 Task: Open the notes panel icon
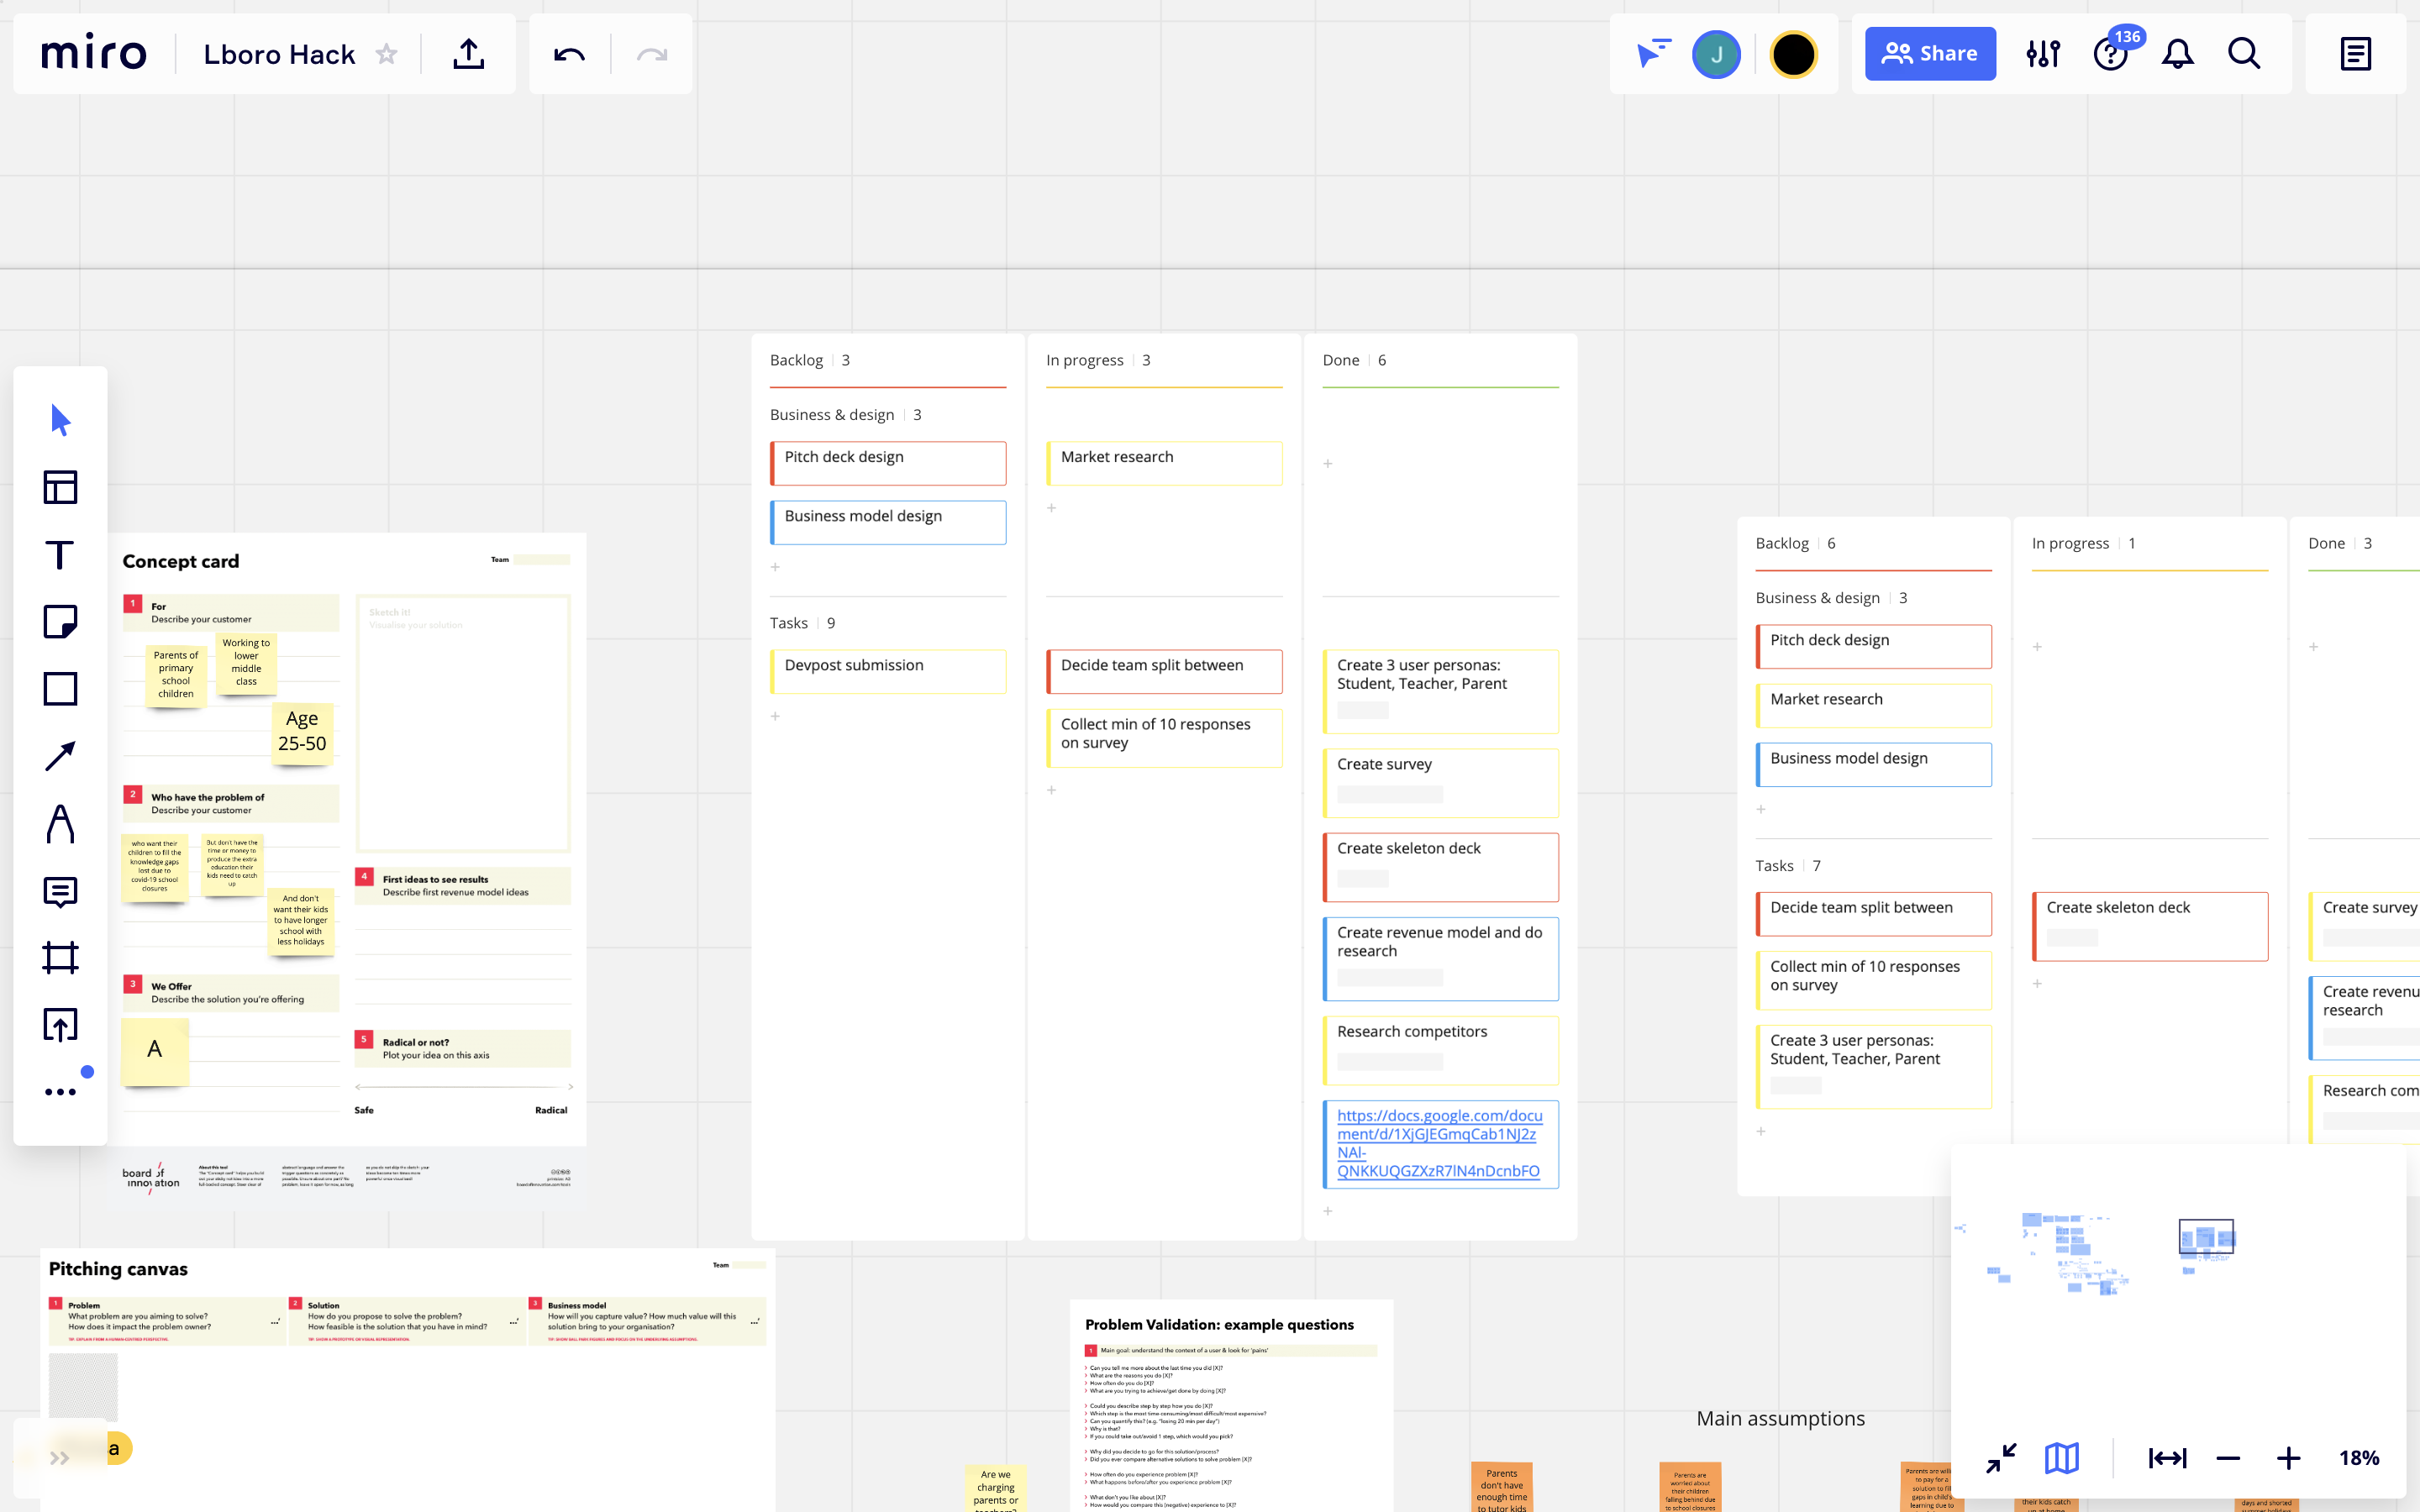click(2355, 54)
